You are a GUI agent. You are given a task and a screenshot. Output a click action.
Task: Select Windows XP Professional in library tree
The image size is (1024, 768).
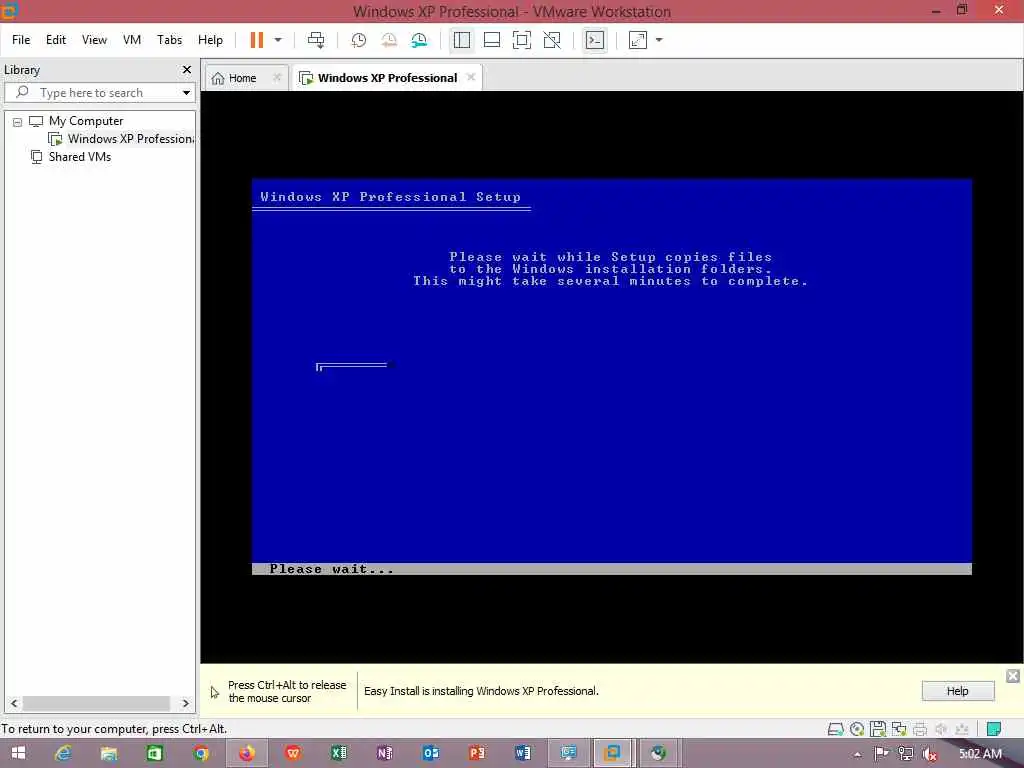tap(122, 138)
